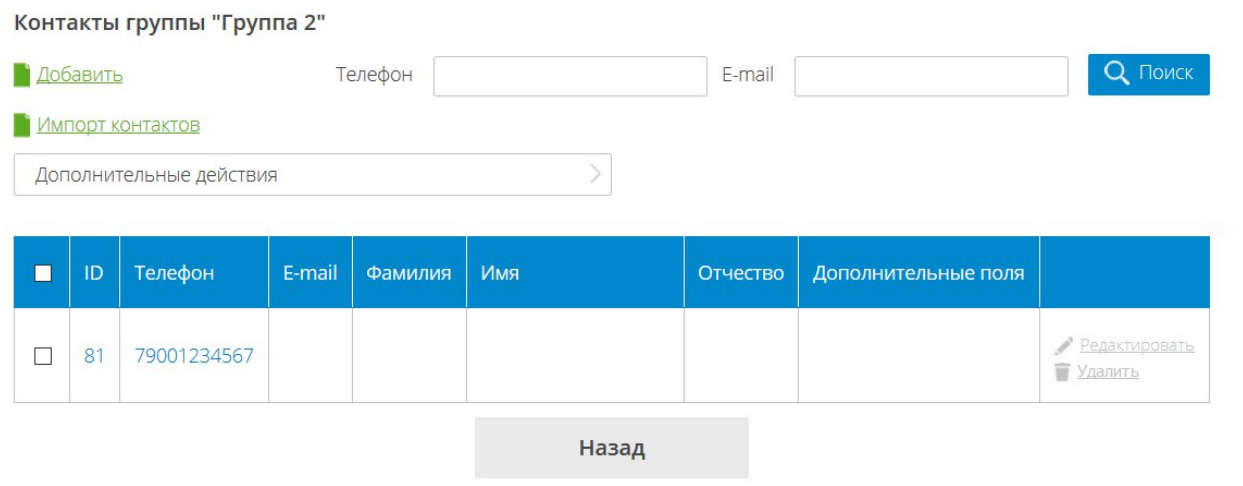Focus the E-mail search input field
1243x486 pixels.
tap(931, 76)
